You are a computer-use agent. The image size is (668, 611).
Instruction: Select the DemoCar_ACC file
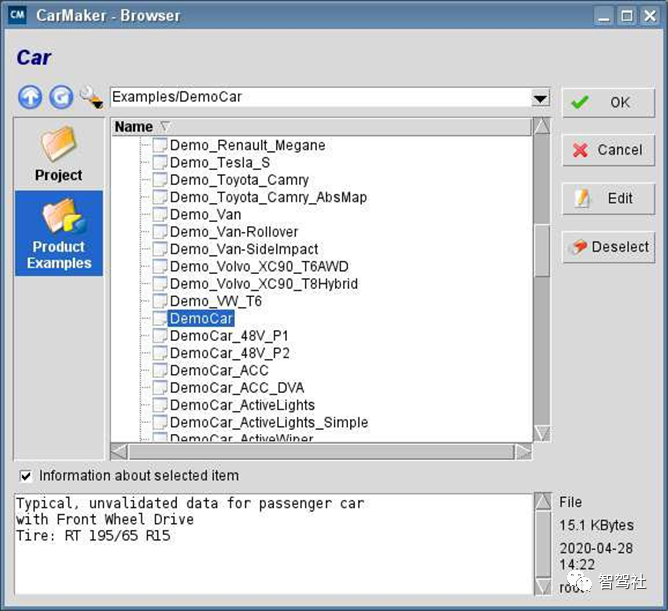[219, 371]
